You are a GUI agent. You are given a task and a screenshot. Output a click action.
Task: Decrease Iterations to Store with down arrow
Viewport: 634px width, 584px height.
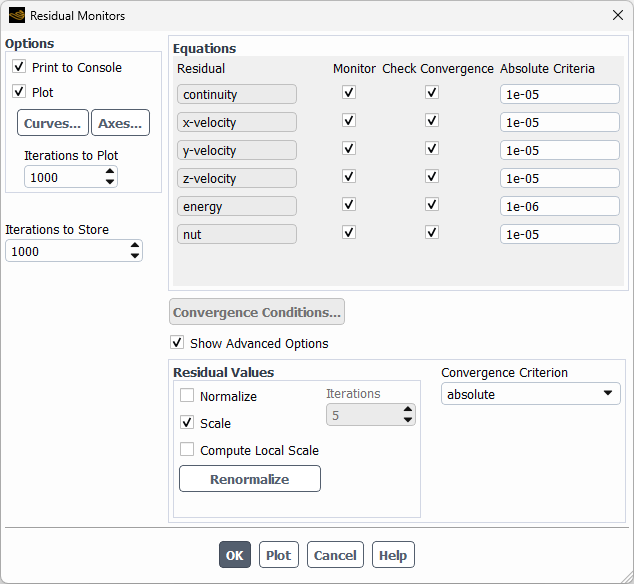pyautogui.click(x=135, y=256)
